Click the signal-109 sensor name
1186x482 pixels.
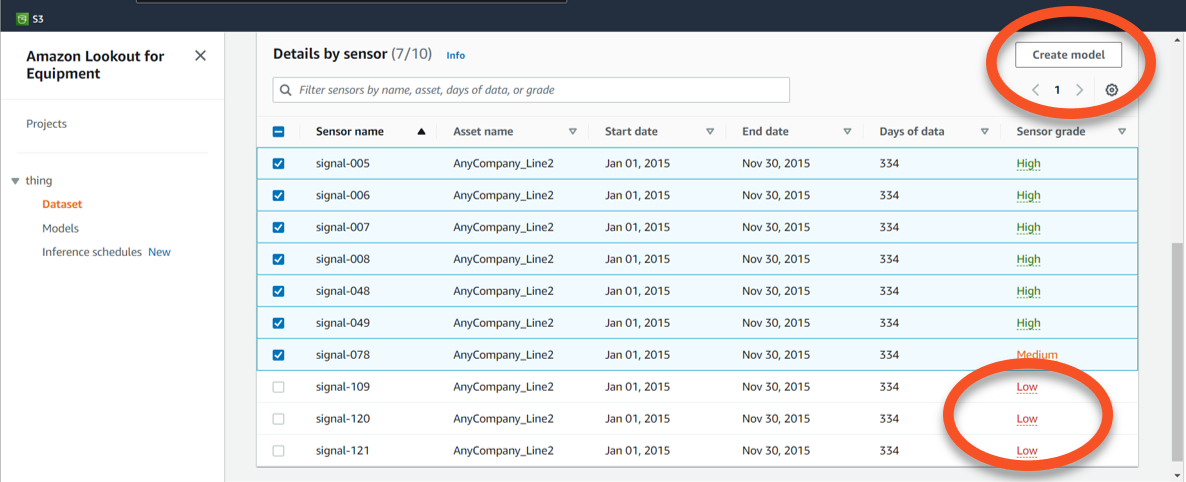point(343,387)
